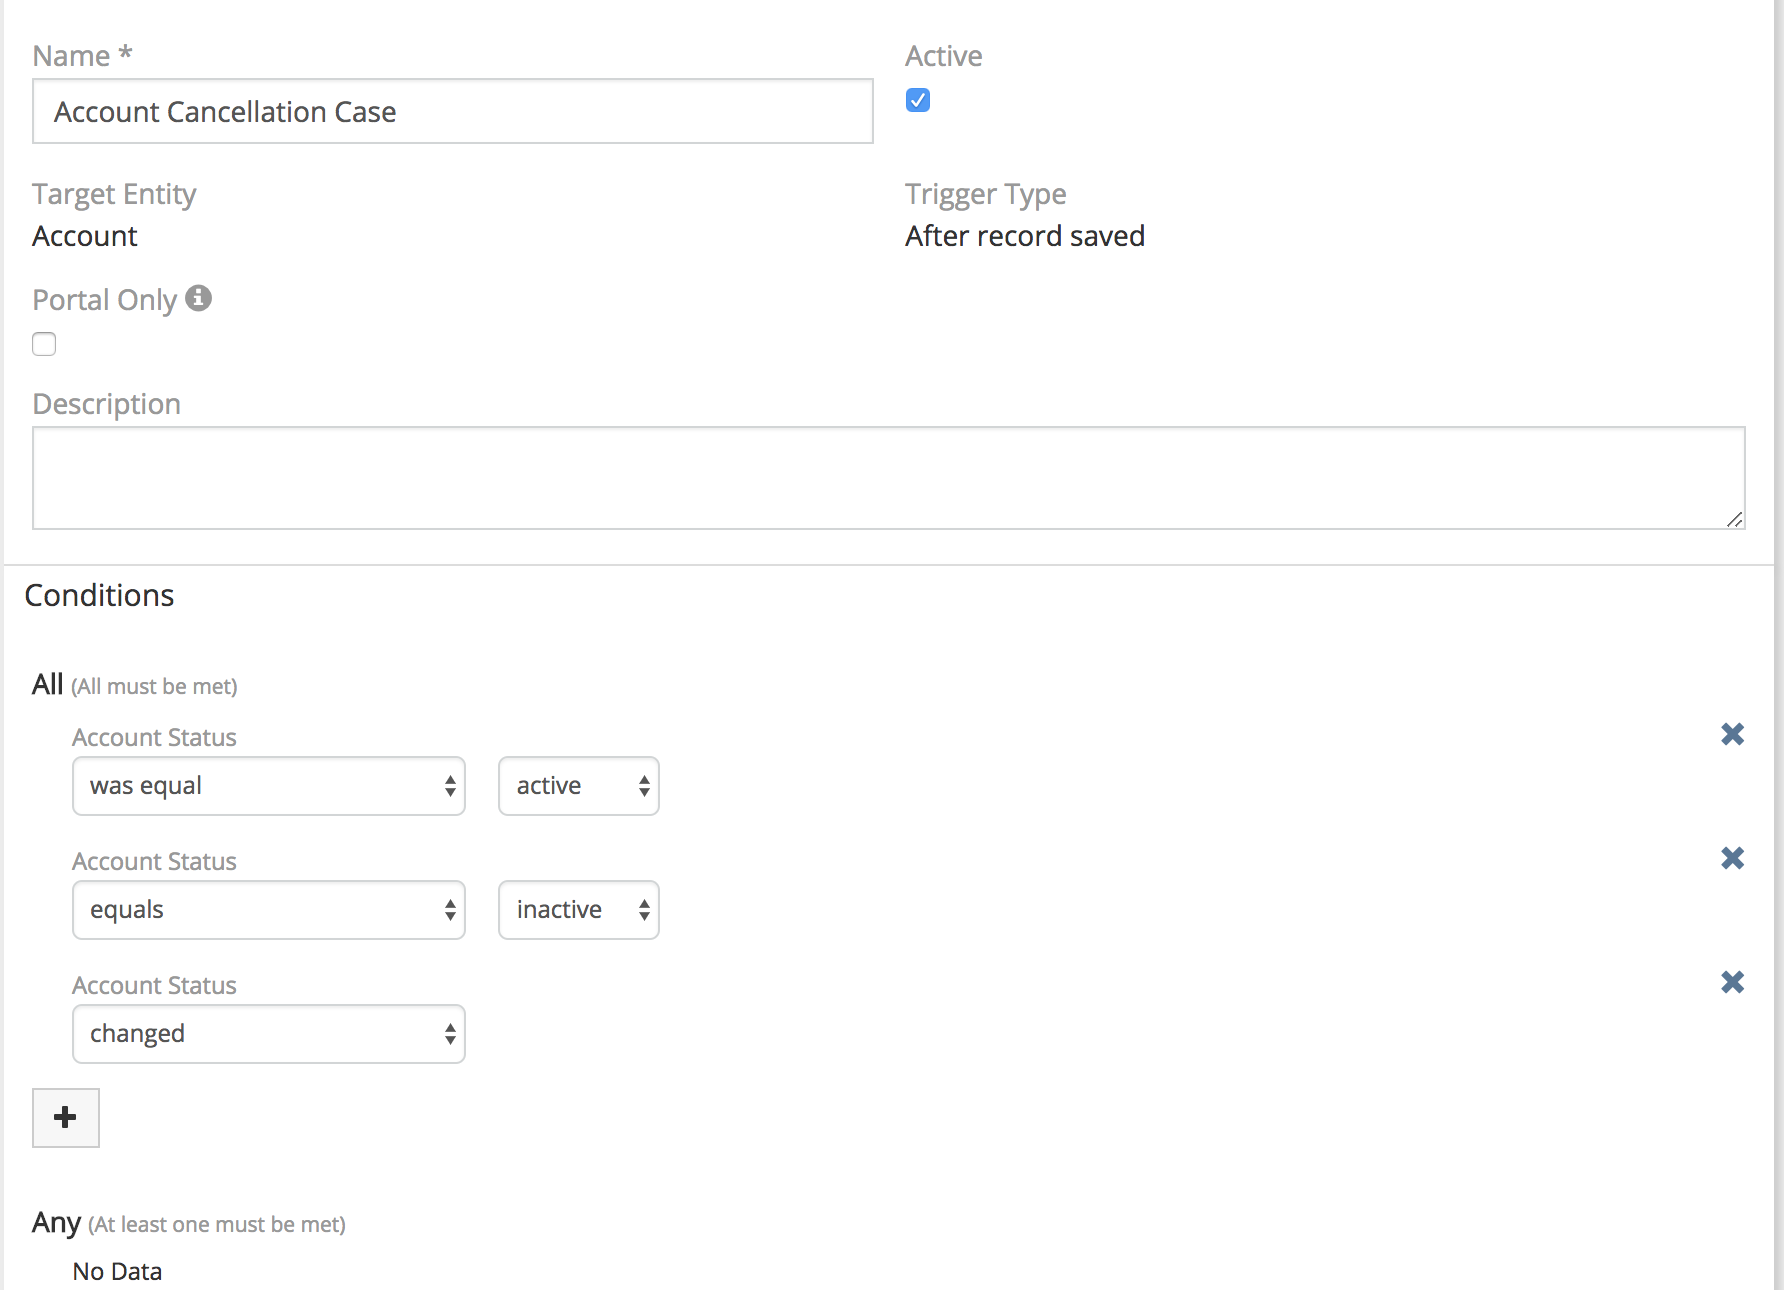Focus the Name field with 'Account Cancellation Case'
Image resolution: width=1784 pixels, height=1290 pixels.
coord(452,112)
